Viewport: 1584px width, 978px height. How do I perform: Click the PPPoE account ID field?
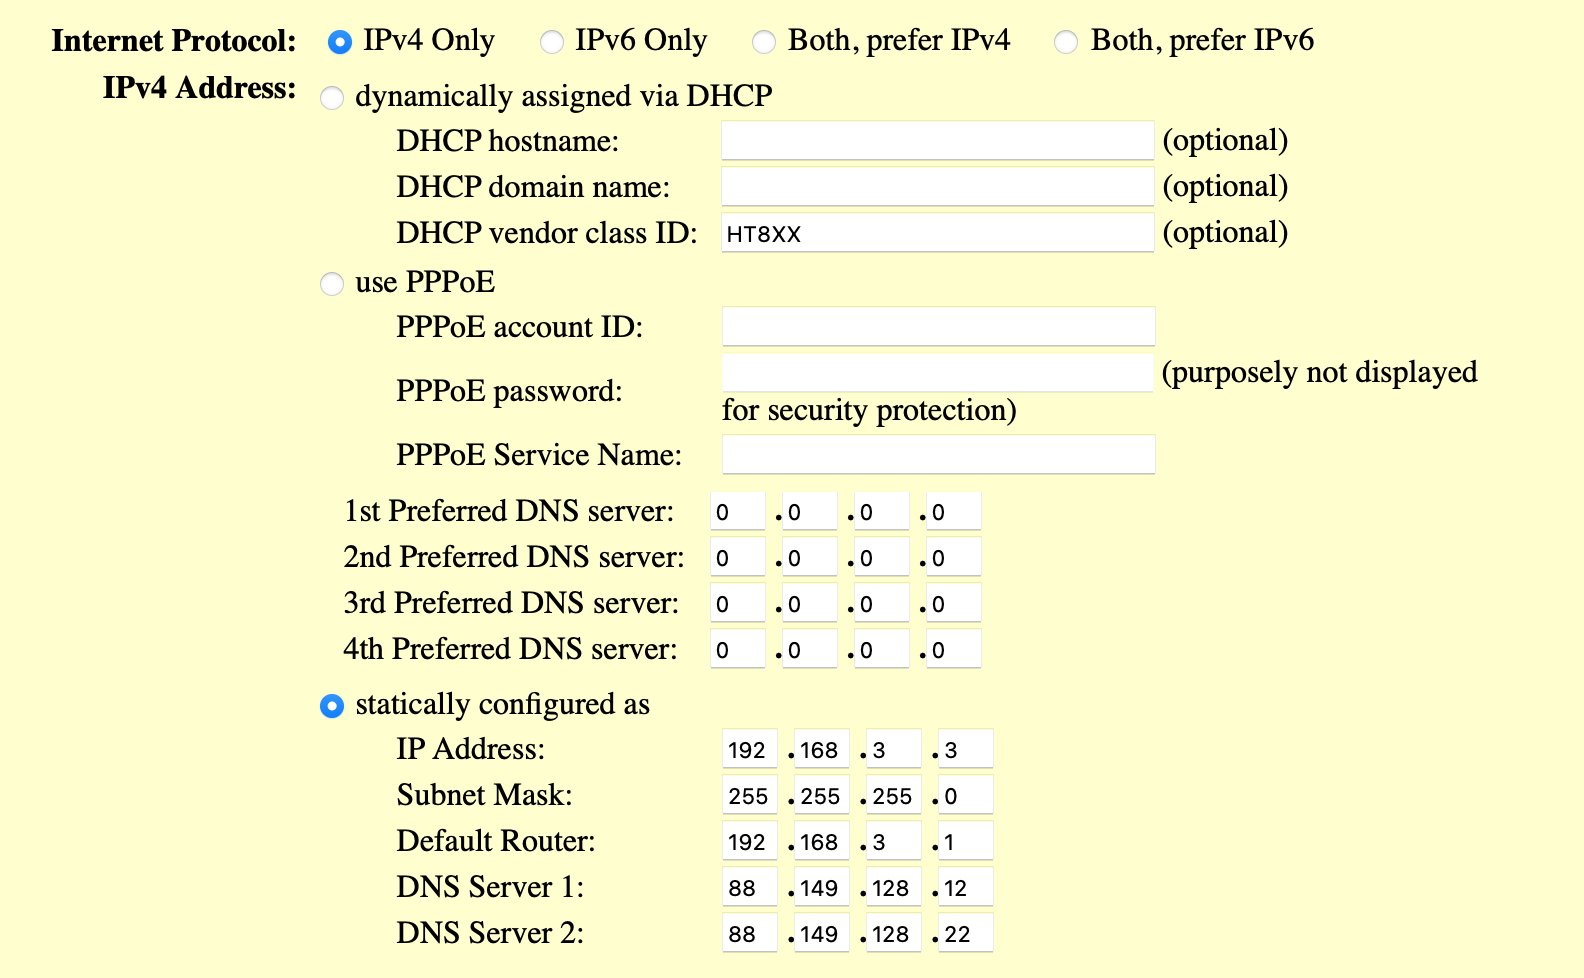pyautogui.click(x=937, y=327)
